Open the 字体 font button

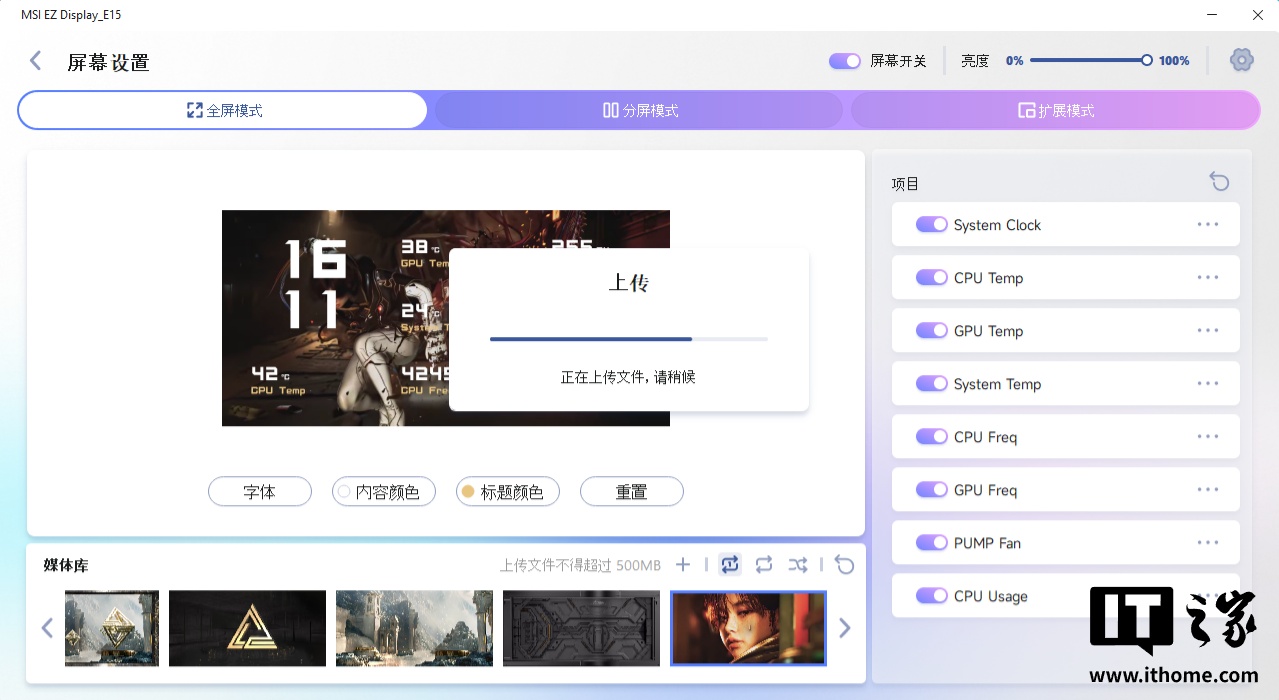coord(260,492)
